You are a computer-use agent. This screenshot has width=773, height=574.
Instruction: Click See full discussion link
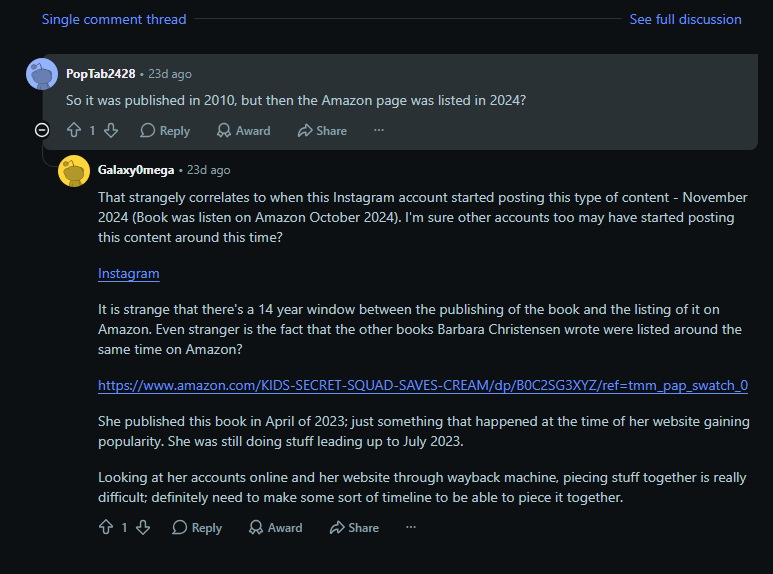[685, 19]
